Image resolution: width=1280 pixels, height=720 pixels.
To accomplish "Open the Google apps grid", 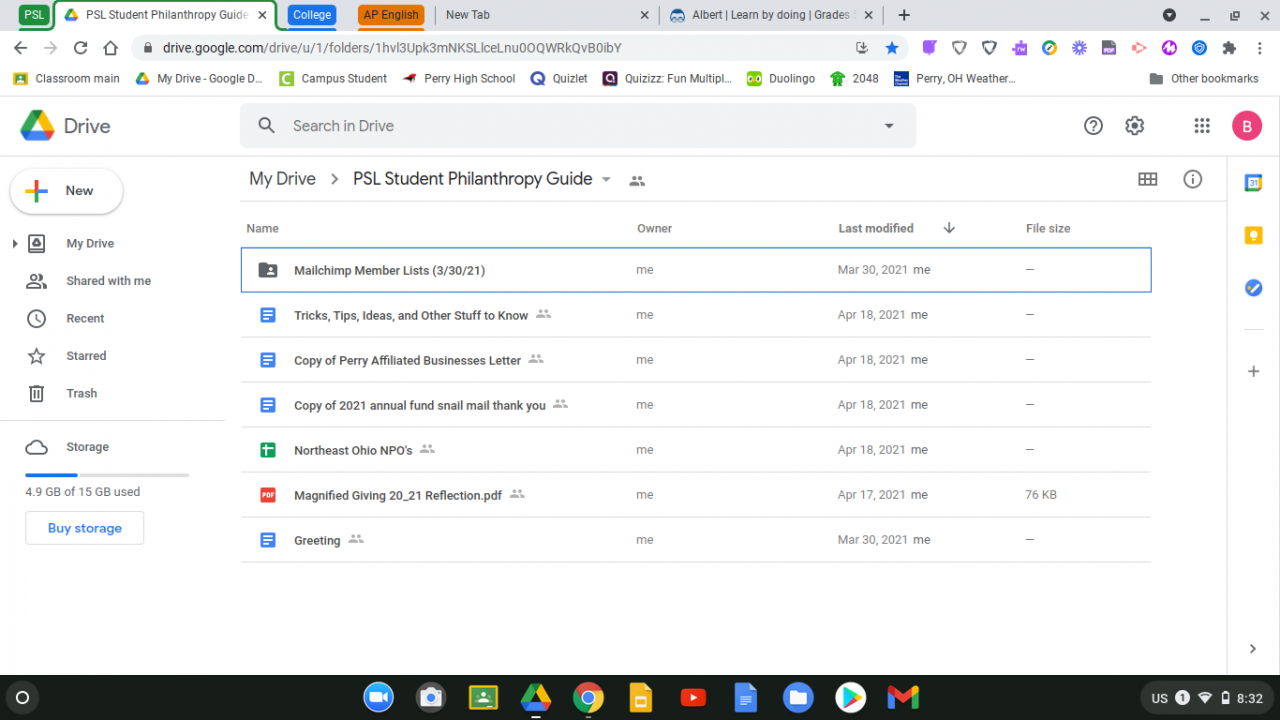I will click(x=1202, y=126).
